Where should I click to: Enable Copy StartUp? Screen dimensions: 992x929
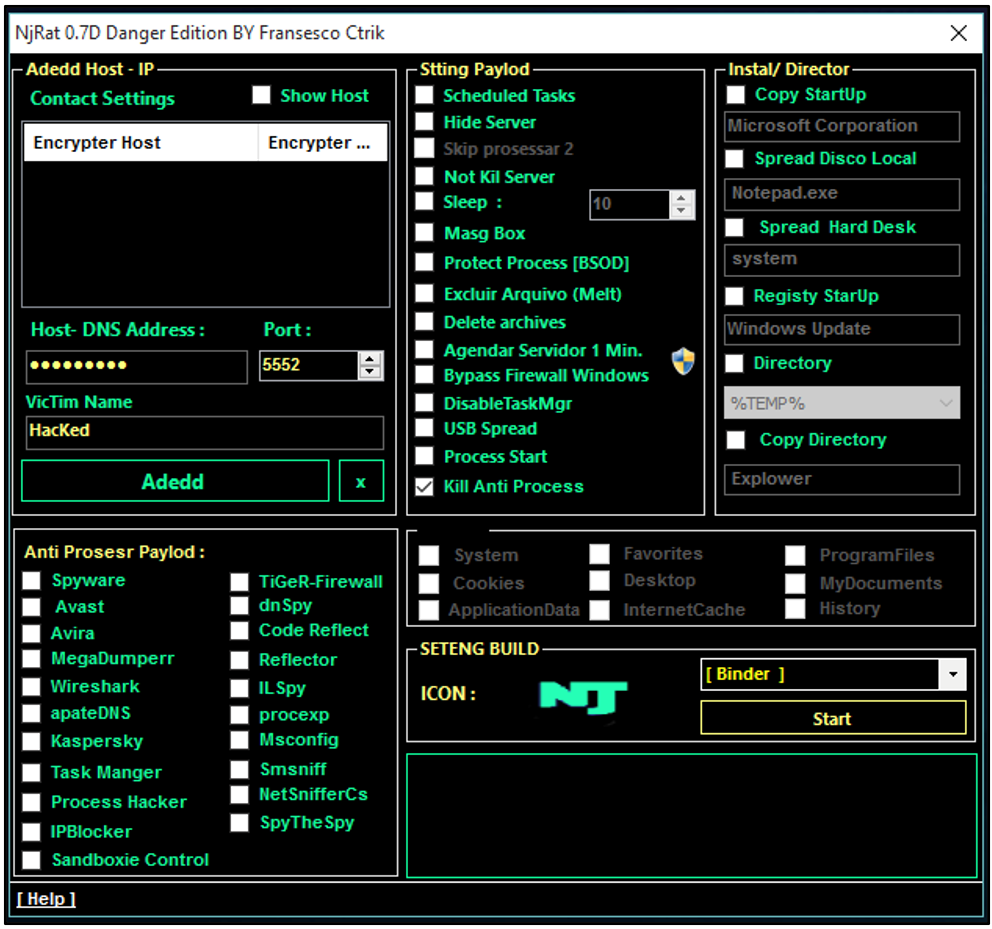tap(735, 94)
